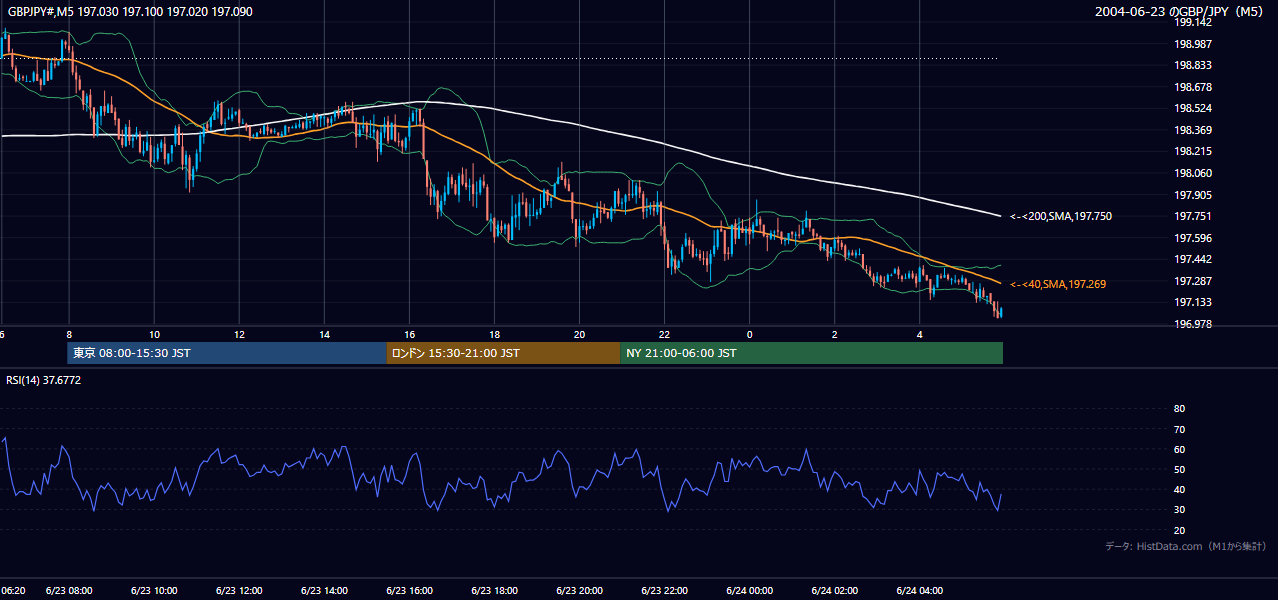
Task: Click the hour tick 22 under the chart
Action: click(x=664, y=334)
